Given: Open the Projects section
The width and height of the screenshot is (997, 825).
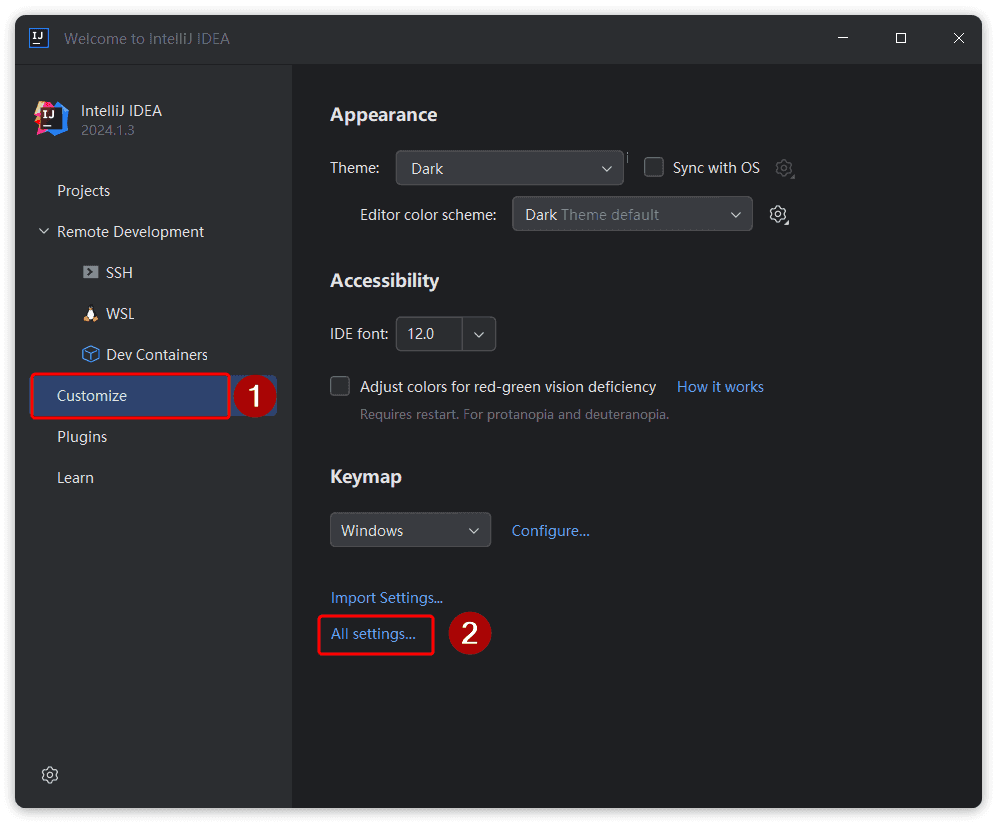Looking at the screenshot, I should 83,191.
